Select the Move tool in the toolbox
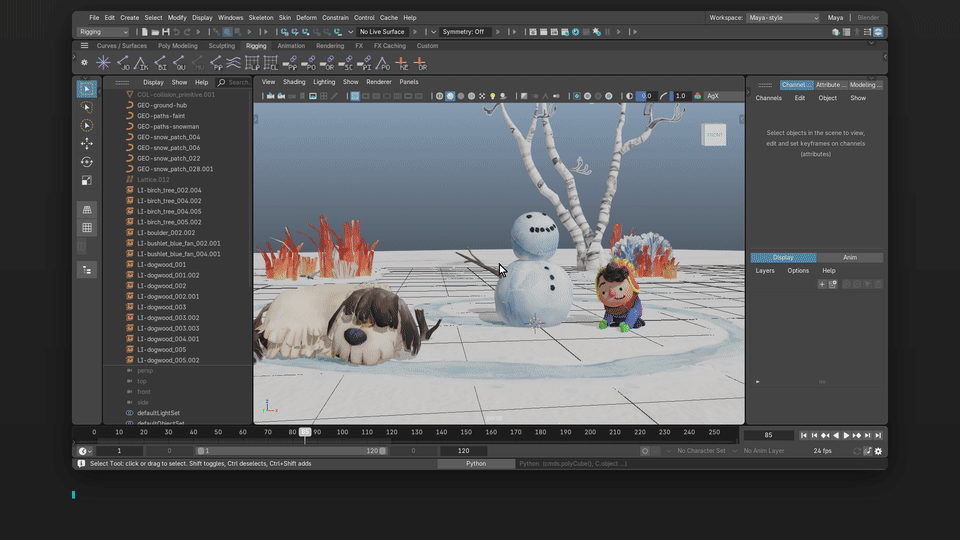 (87, 143)
